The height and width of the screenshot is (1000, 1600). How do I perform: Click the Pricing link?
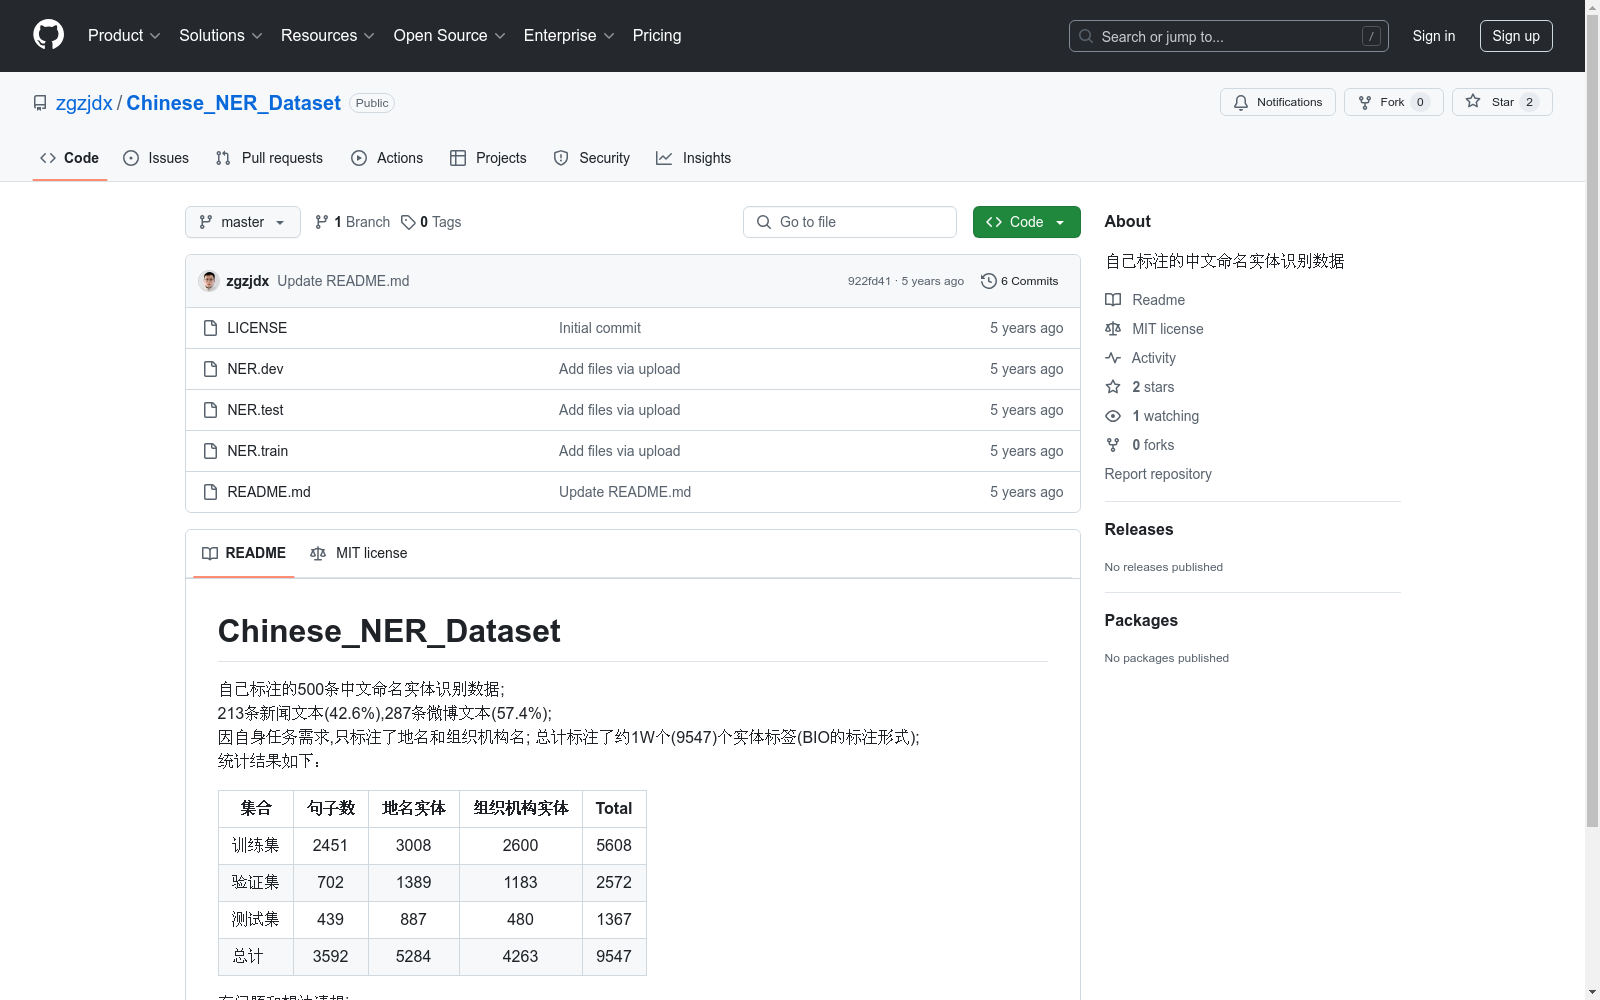click(657, 36)
